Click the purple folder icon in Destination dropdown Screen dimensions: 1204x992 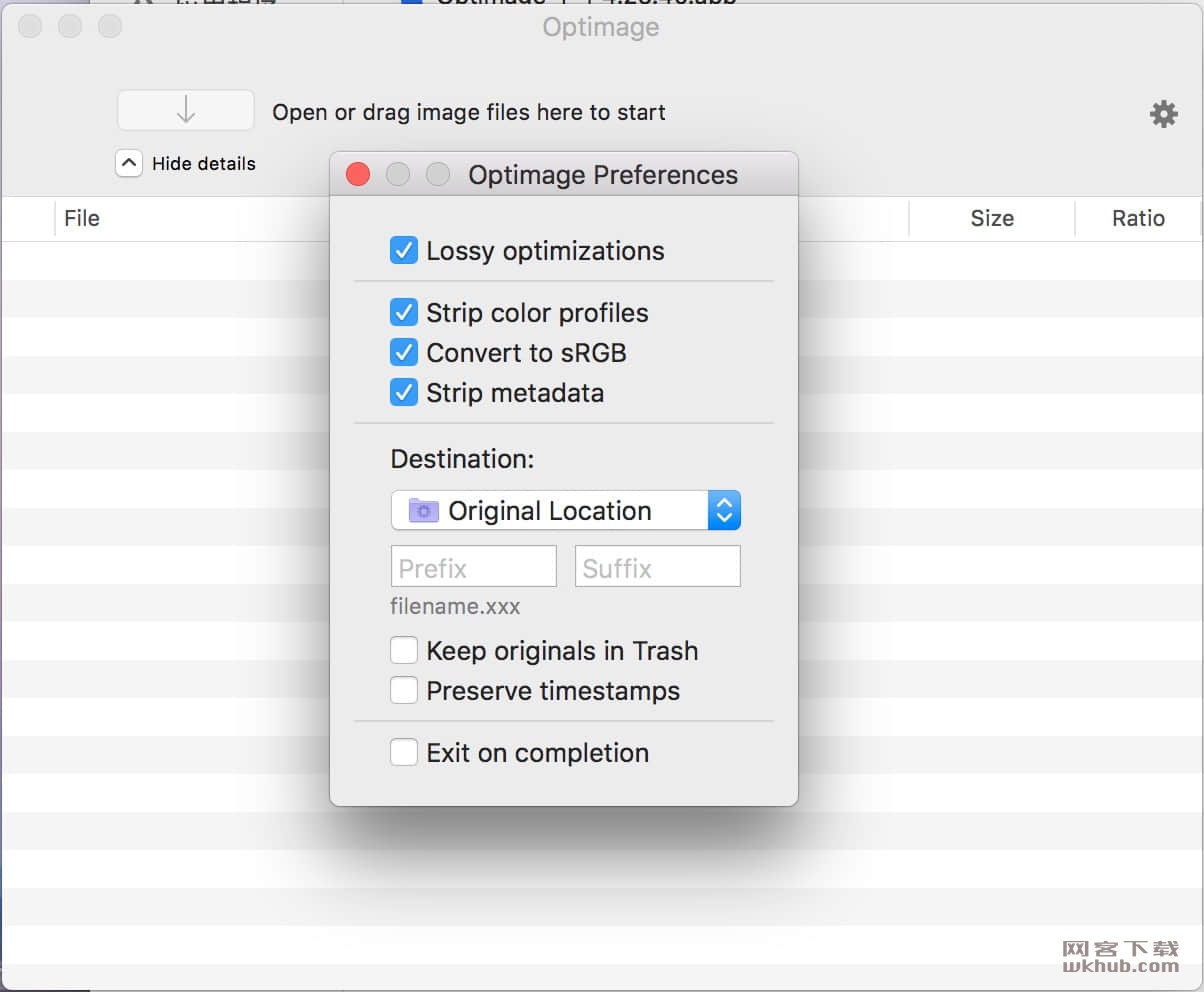point(424,510)
